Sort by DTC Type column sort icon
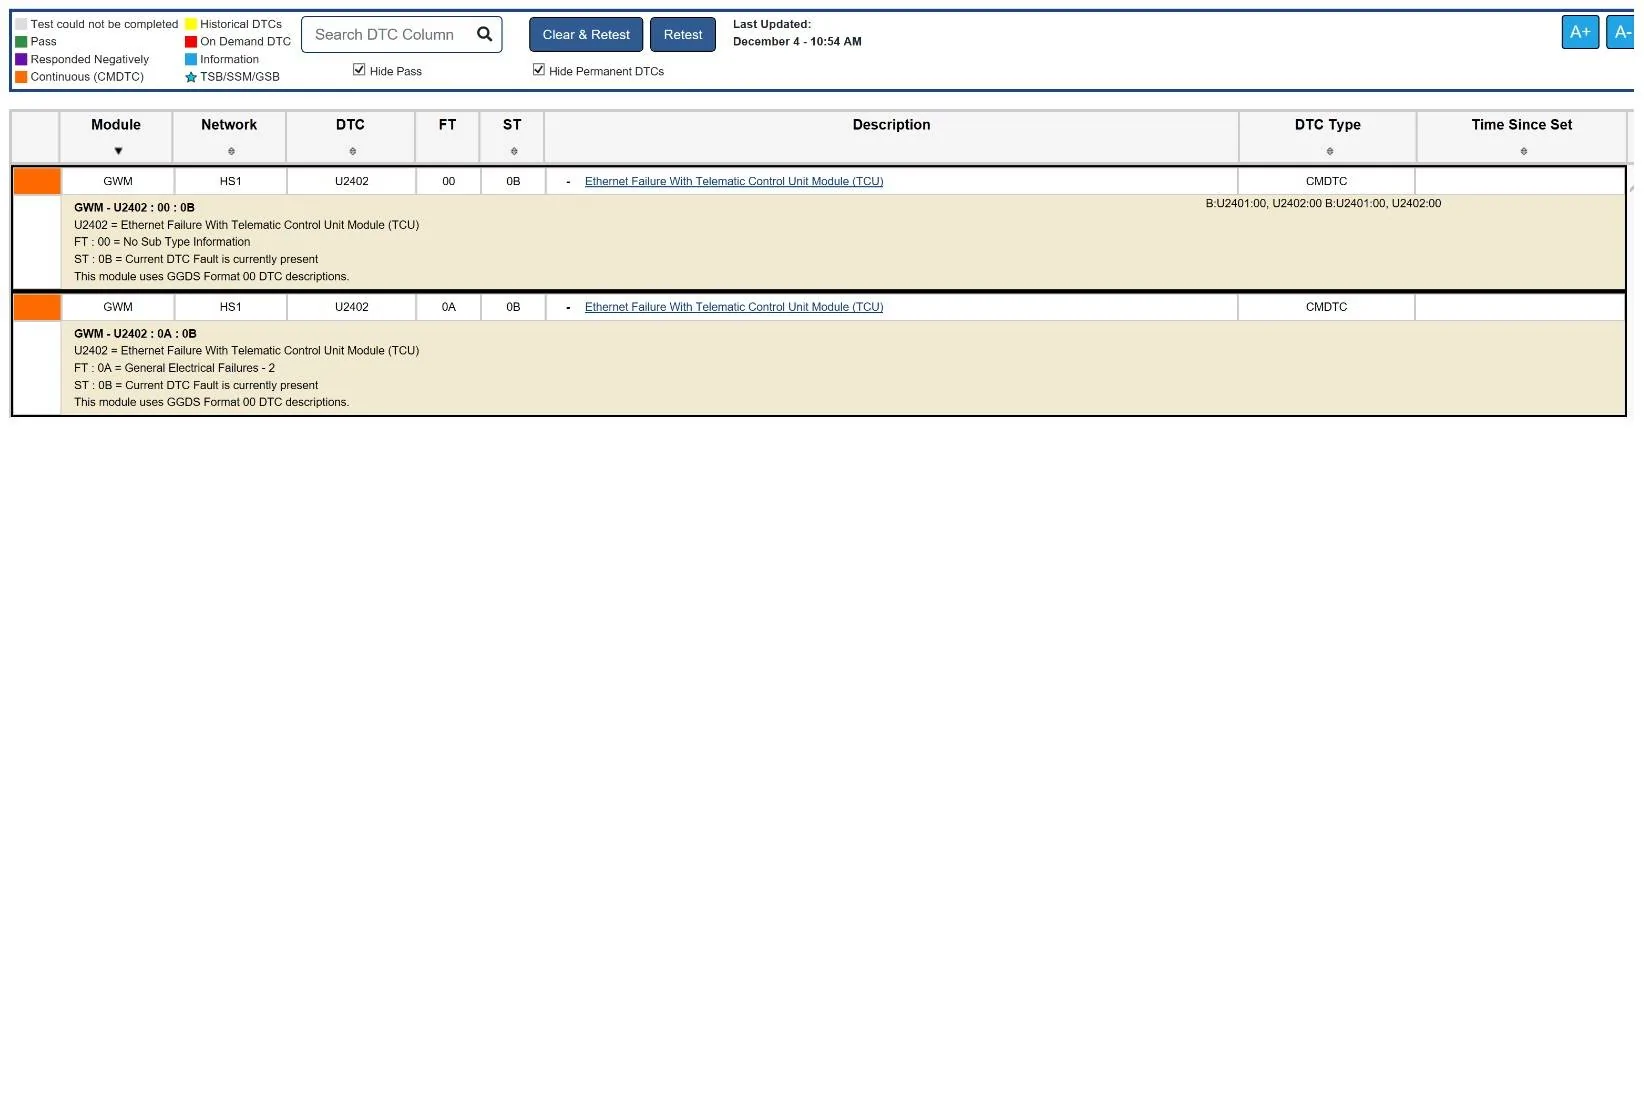This screenshot has height=1104, width=1644. pos(1329,151)
